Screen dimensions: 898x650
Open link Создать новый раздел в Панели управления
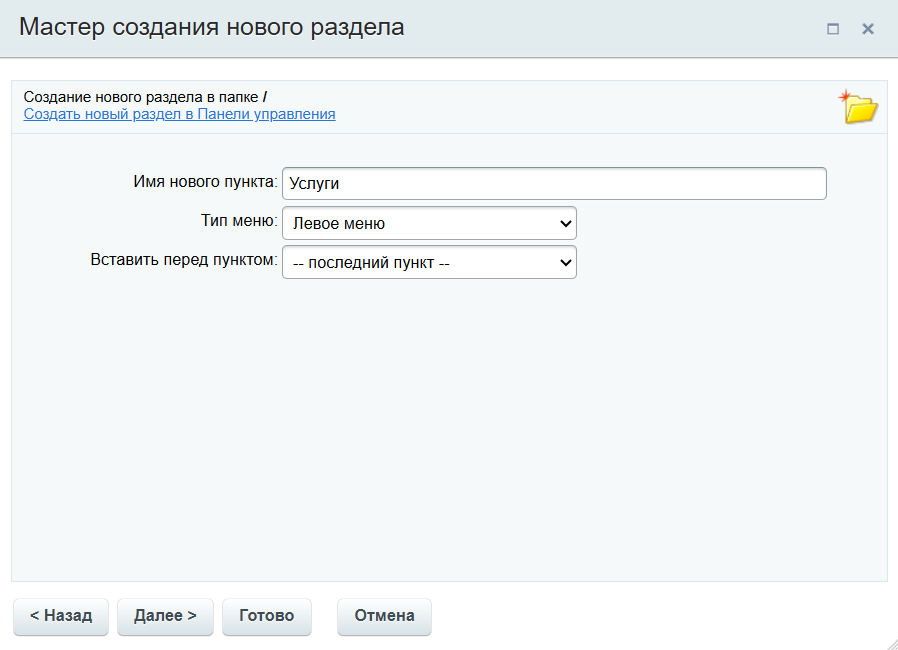[179, 114]
